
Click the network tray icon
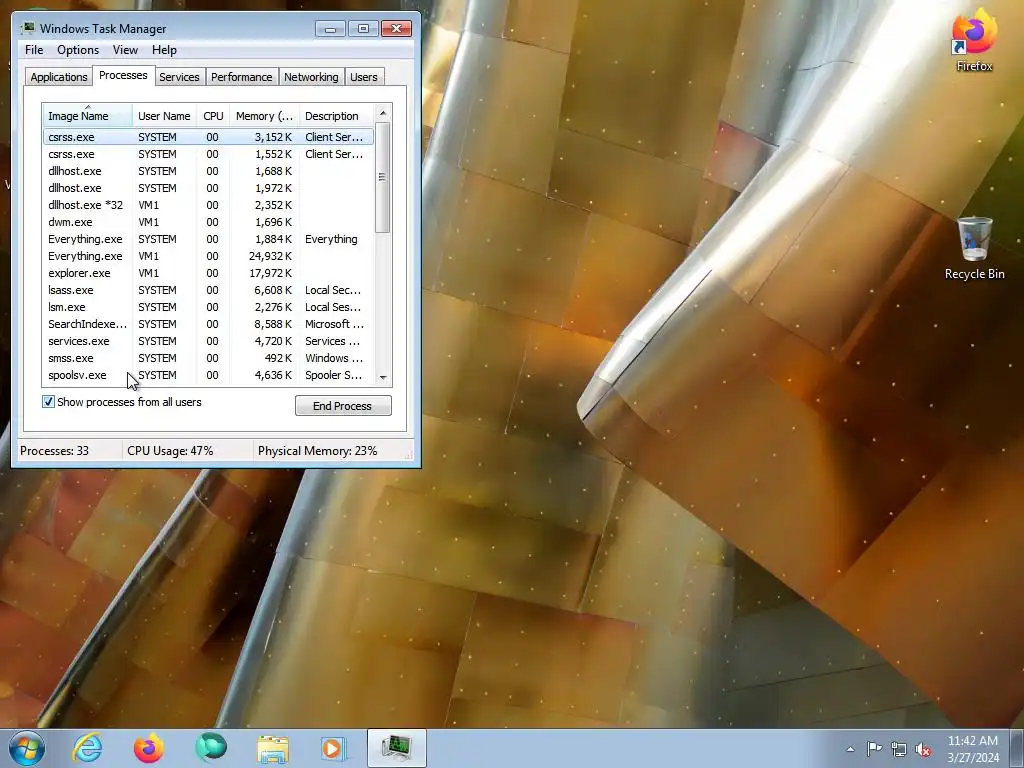[899, 749]
